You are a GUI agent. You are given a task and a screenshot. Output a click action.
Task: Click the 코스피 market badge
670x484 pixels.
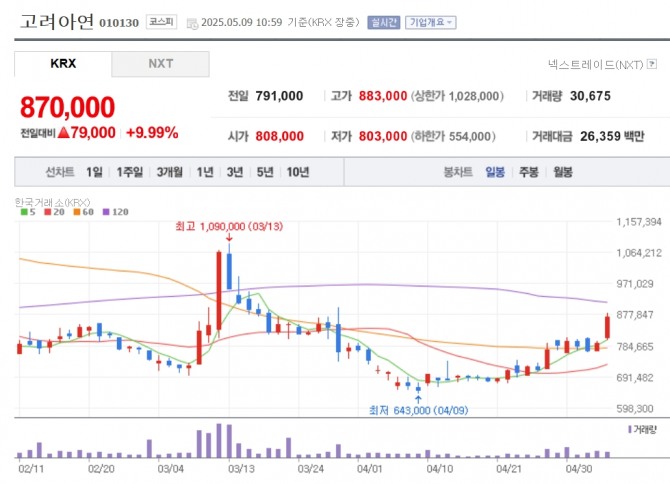pyautogui.click(x=161, y=22)
